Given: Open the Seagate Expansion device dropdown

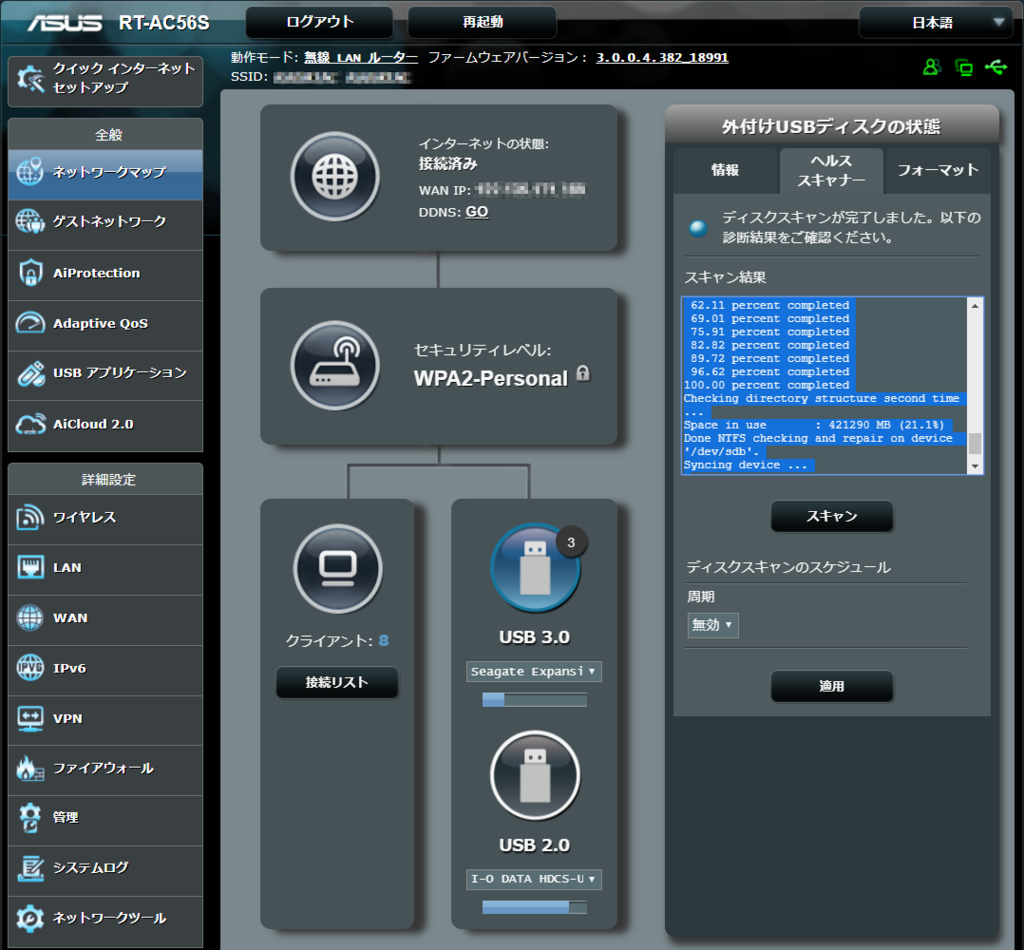Looking at the screenshot, I should (534, 672).
